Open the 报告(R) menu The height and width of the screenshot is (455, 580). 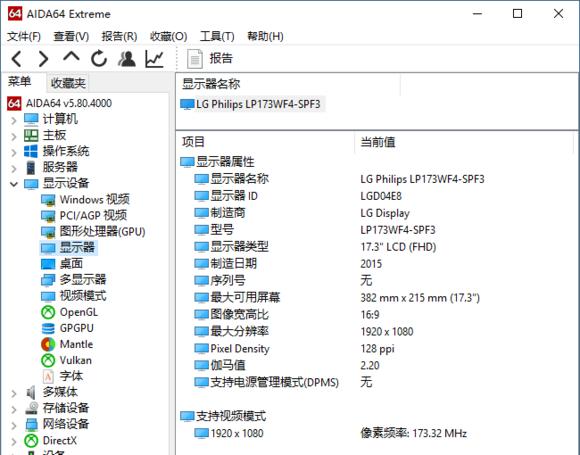(x=119, y=36)
